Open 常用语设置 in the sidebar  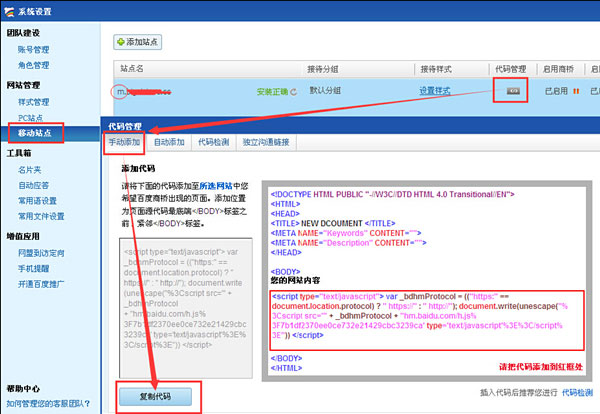(38, 201)
